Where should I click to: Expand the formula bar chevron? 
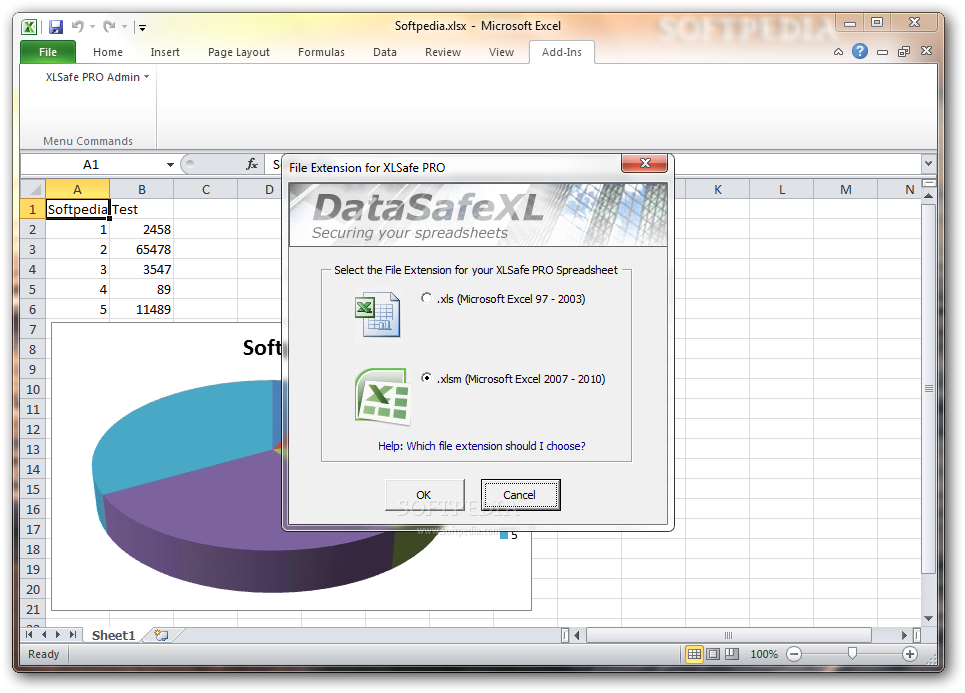[x=929, y=164]
